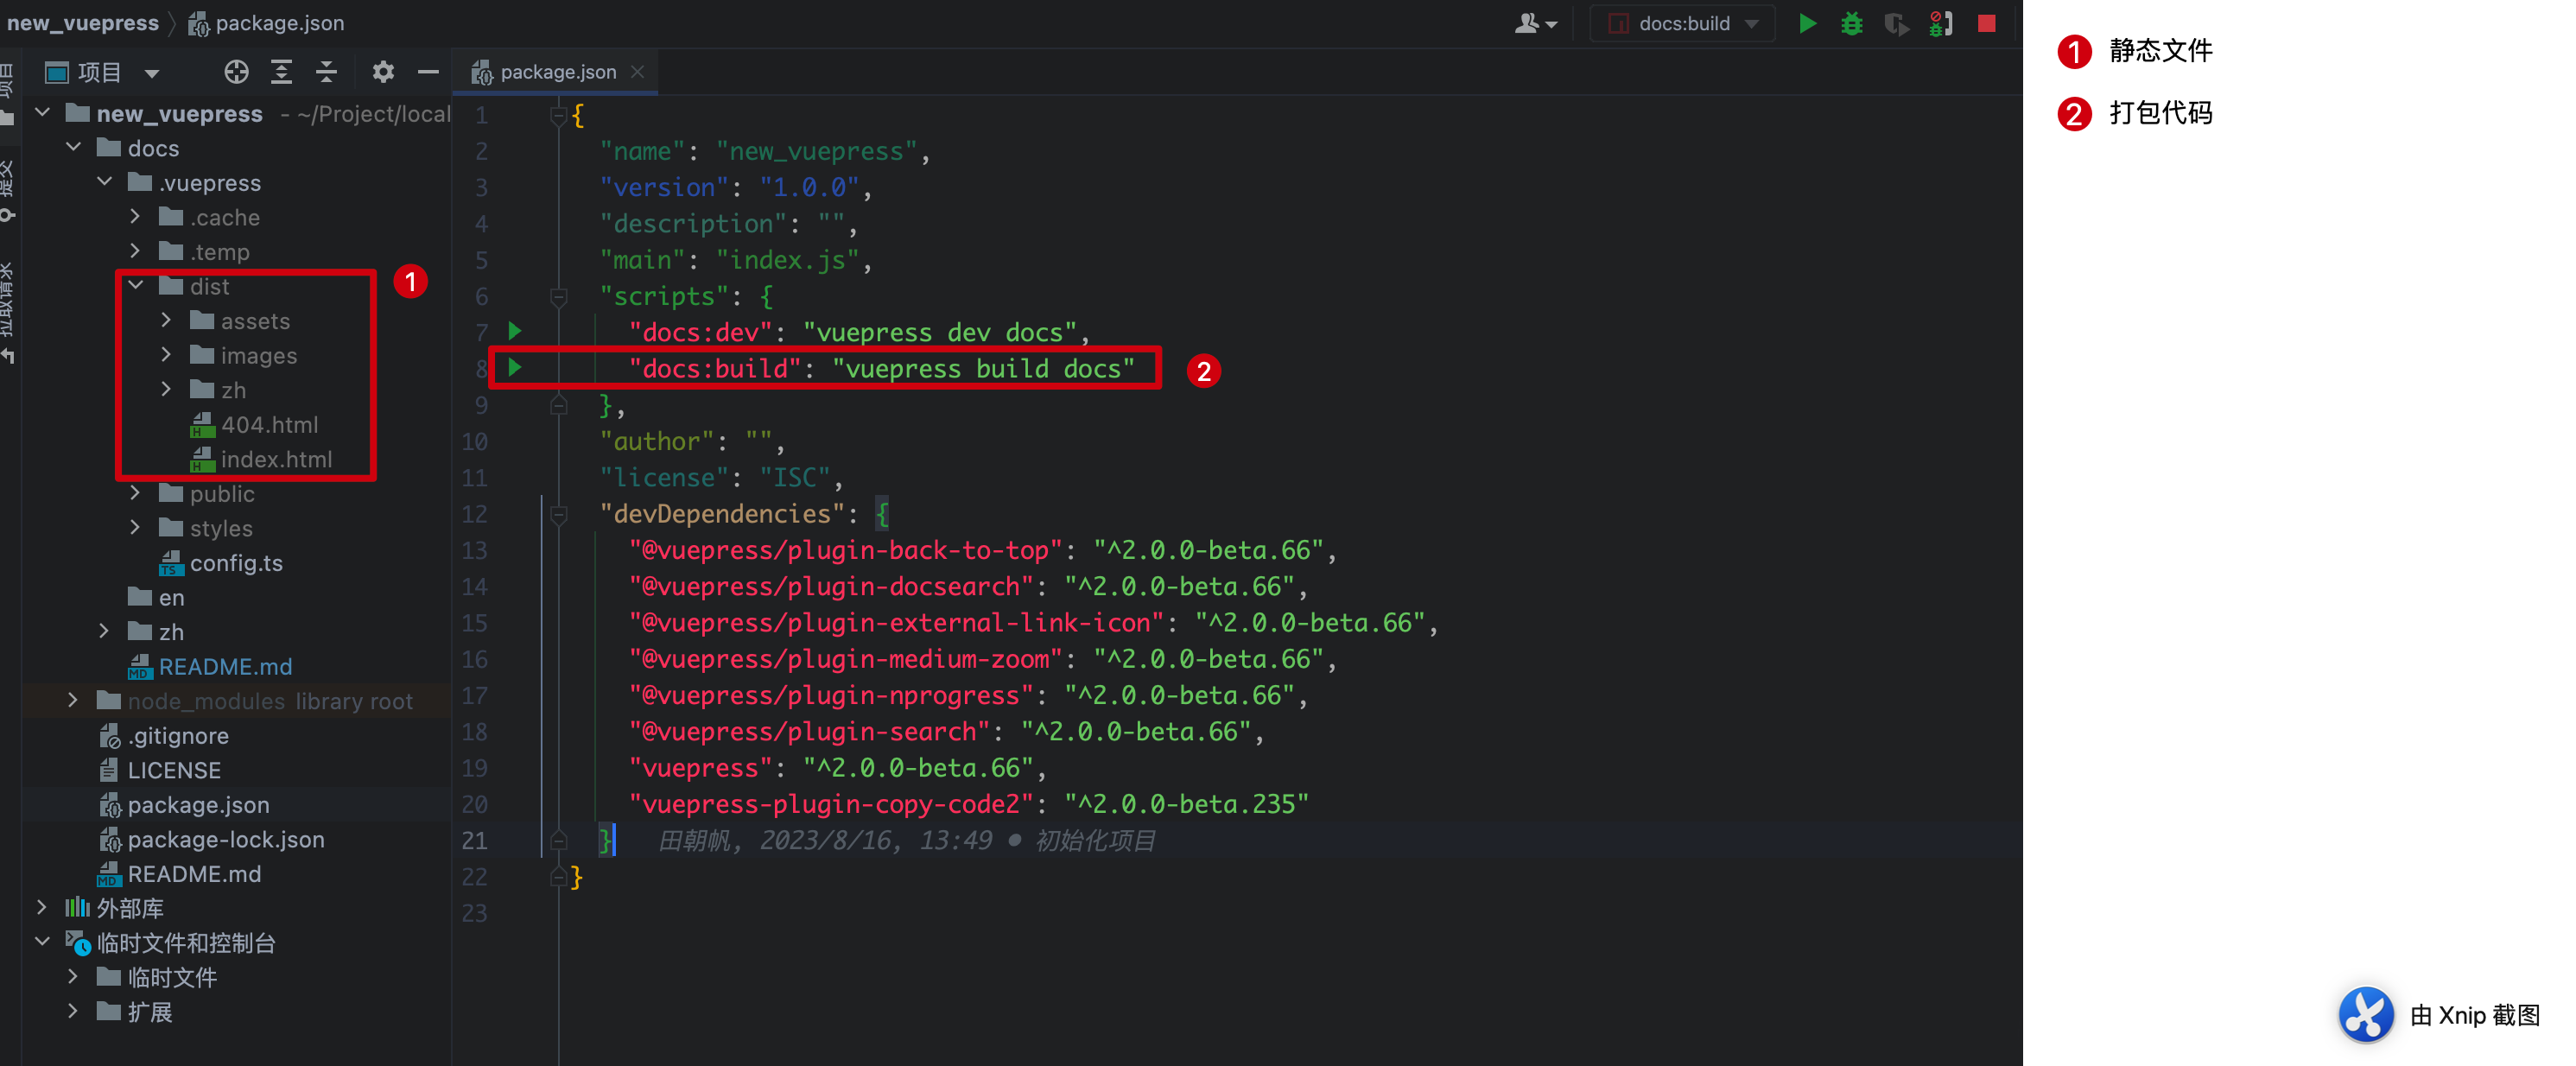The width and height of the screenshot is (2576, 1066).
Task: Open project panel settings gear
Action: pyautogui.click(x=383, y=72)
